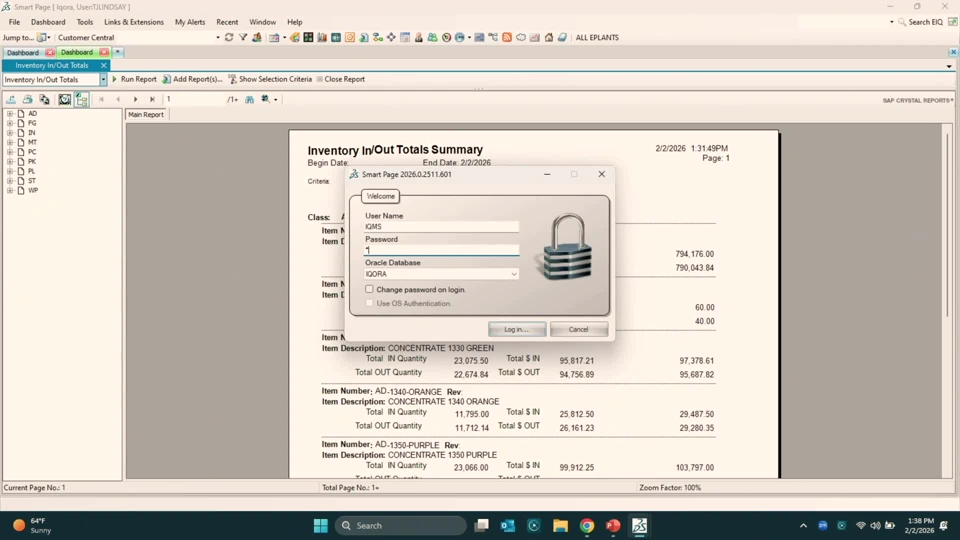Click the Zoom magnifier icon in the report toolbar
Viewport: 960px width, 540px height.
266,99
